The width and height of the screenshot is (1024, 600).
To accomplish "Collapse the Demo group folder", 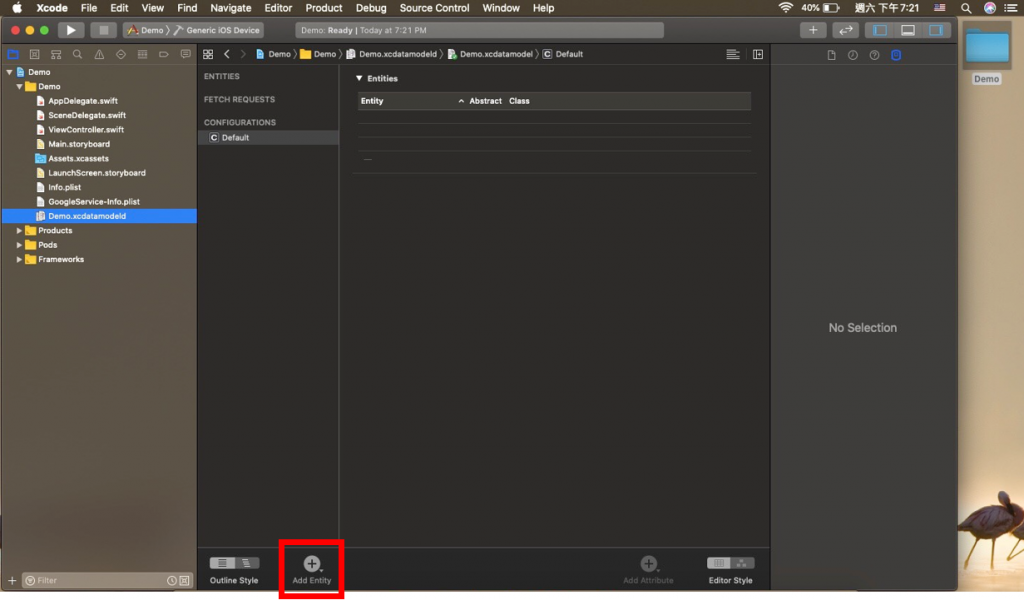I will [19, 86].
